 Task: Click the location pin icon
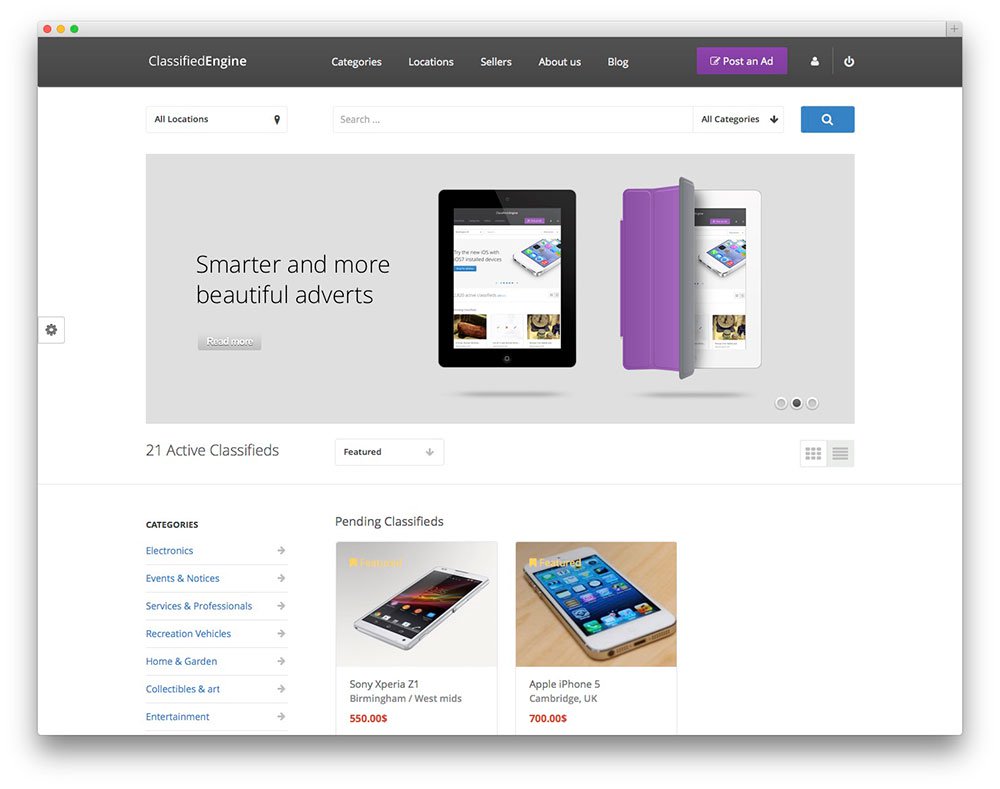click(277, 119)
